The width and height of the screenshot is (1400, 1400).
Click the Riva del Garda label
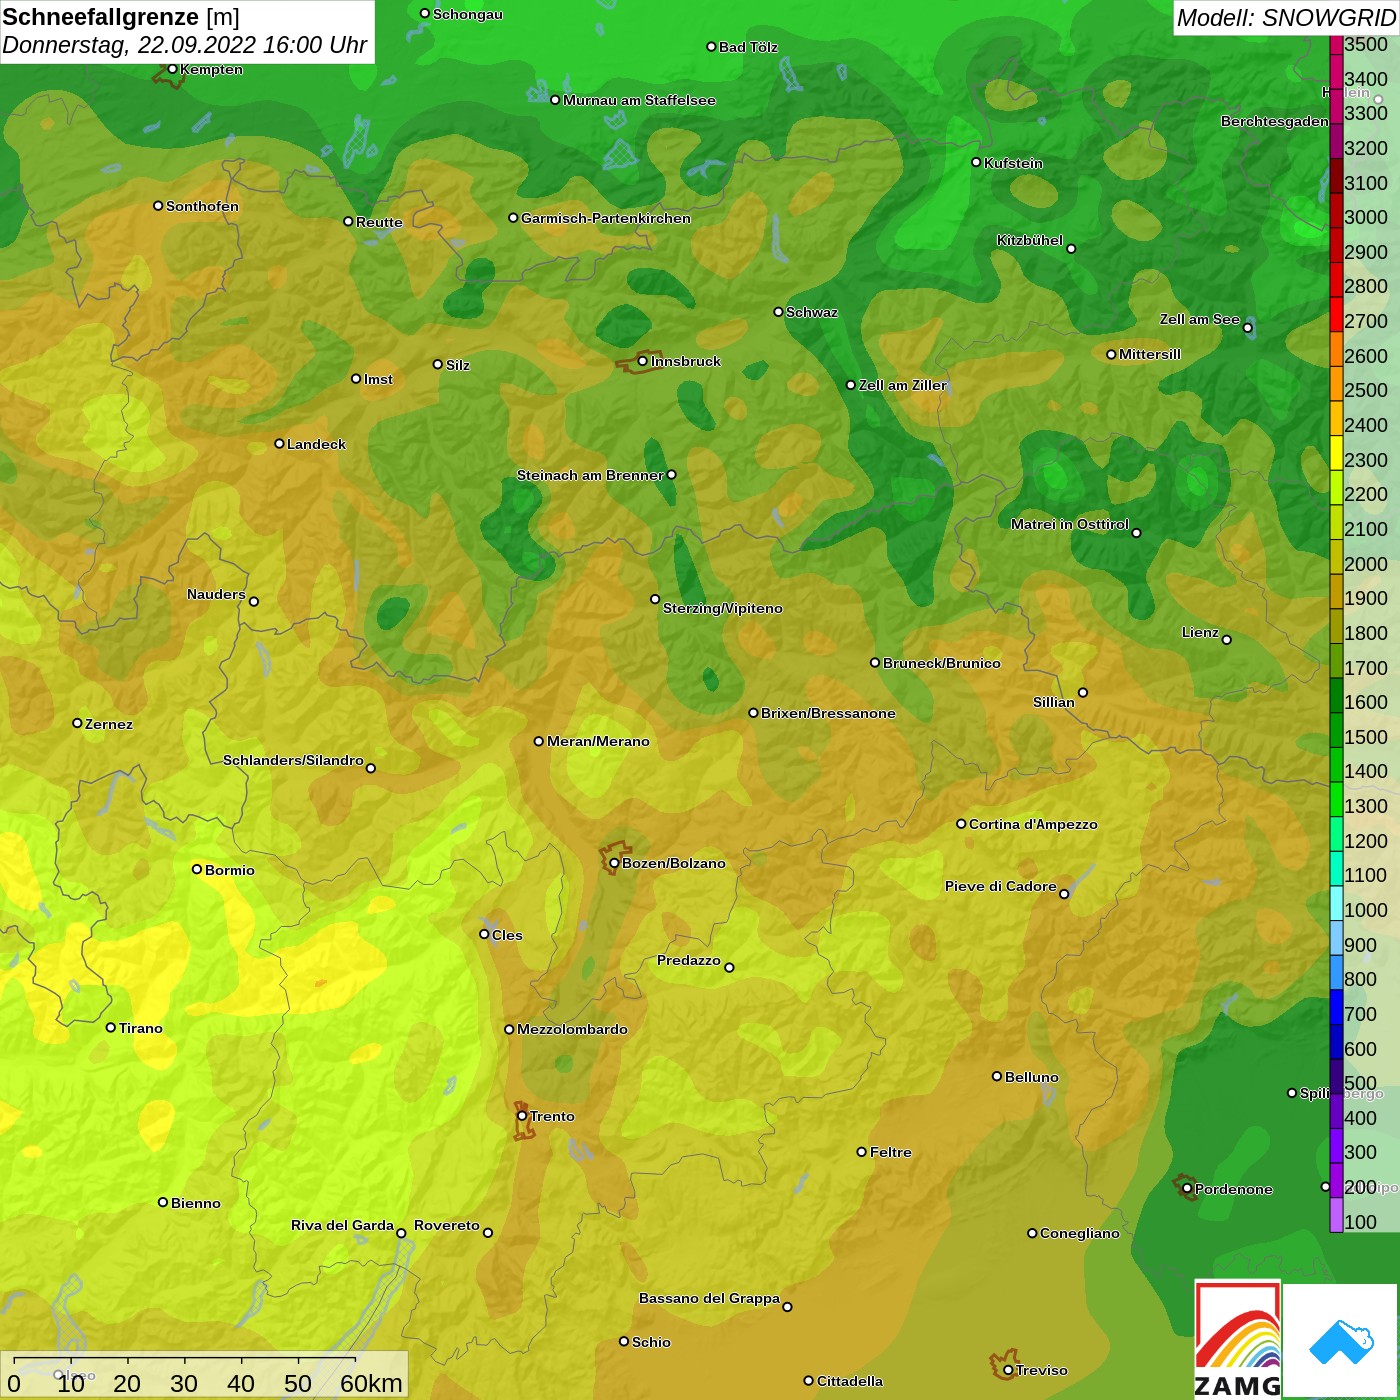click(342, 1225)
